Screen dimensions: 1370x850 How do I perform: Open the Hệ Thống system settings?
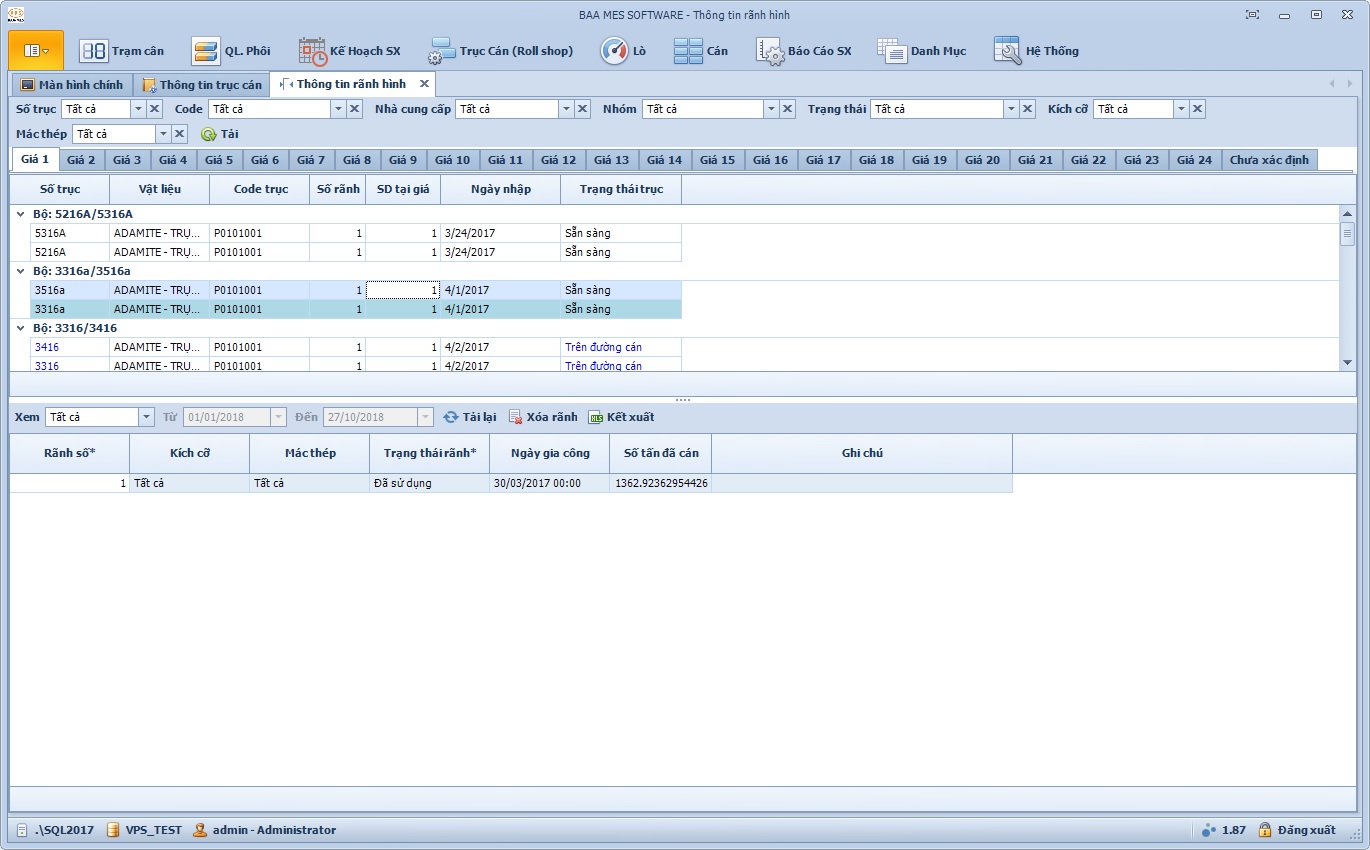point(1036,51)
